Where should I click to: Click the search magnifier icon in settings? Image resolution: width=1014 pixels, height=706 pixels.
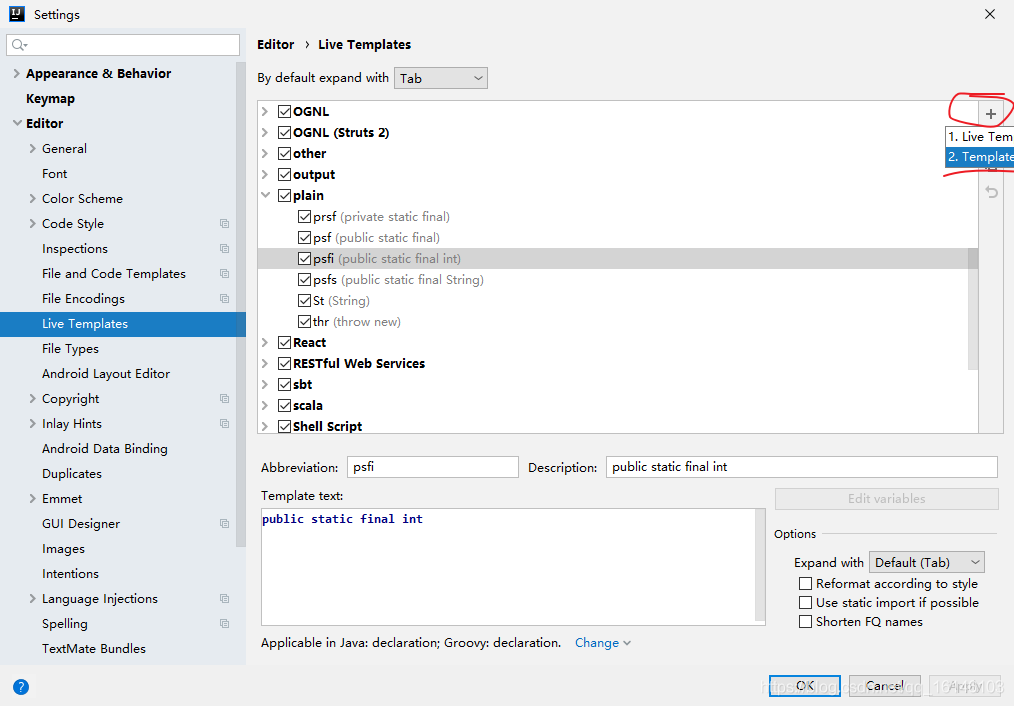pyautogui.click(x=19, y=45)
